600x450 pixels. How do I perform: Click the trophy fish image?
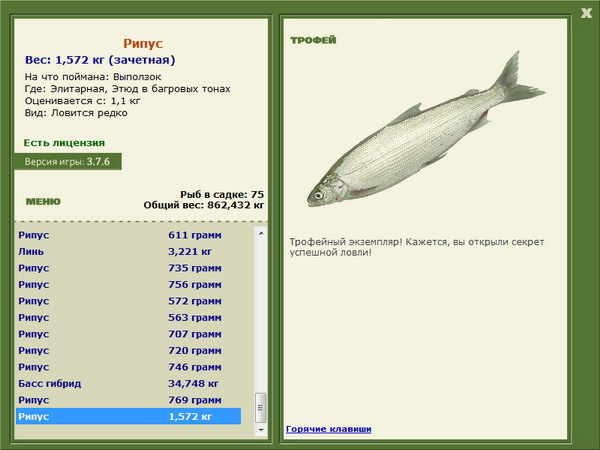coord(426,129)
